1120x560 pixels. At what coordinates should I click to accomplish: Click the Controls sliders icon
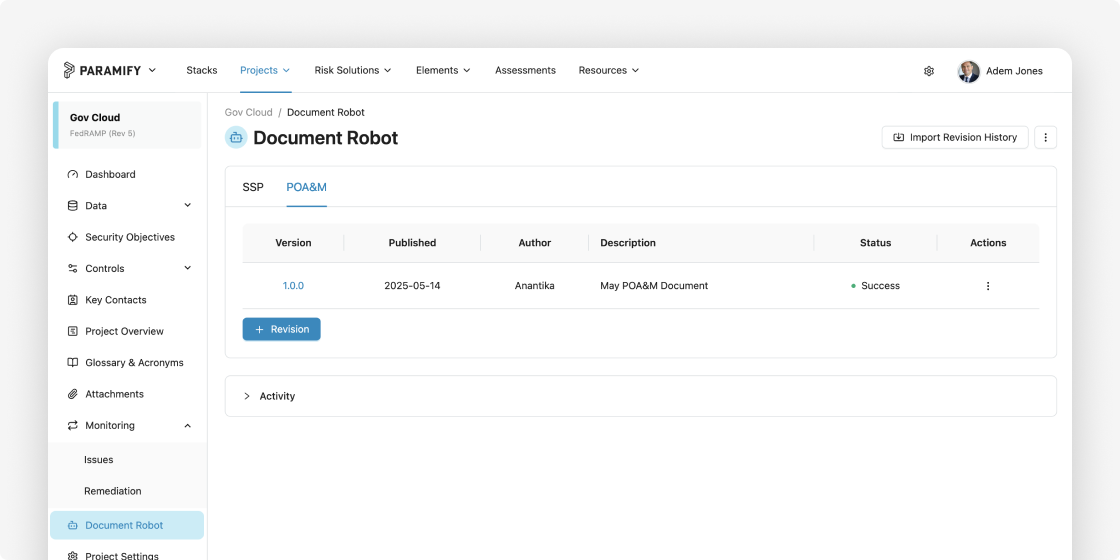pos(72,269)
